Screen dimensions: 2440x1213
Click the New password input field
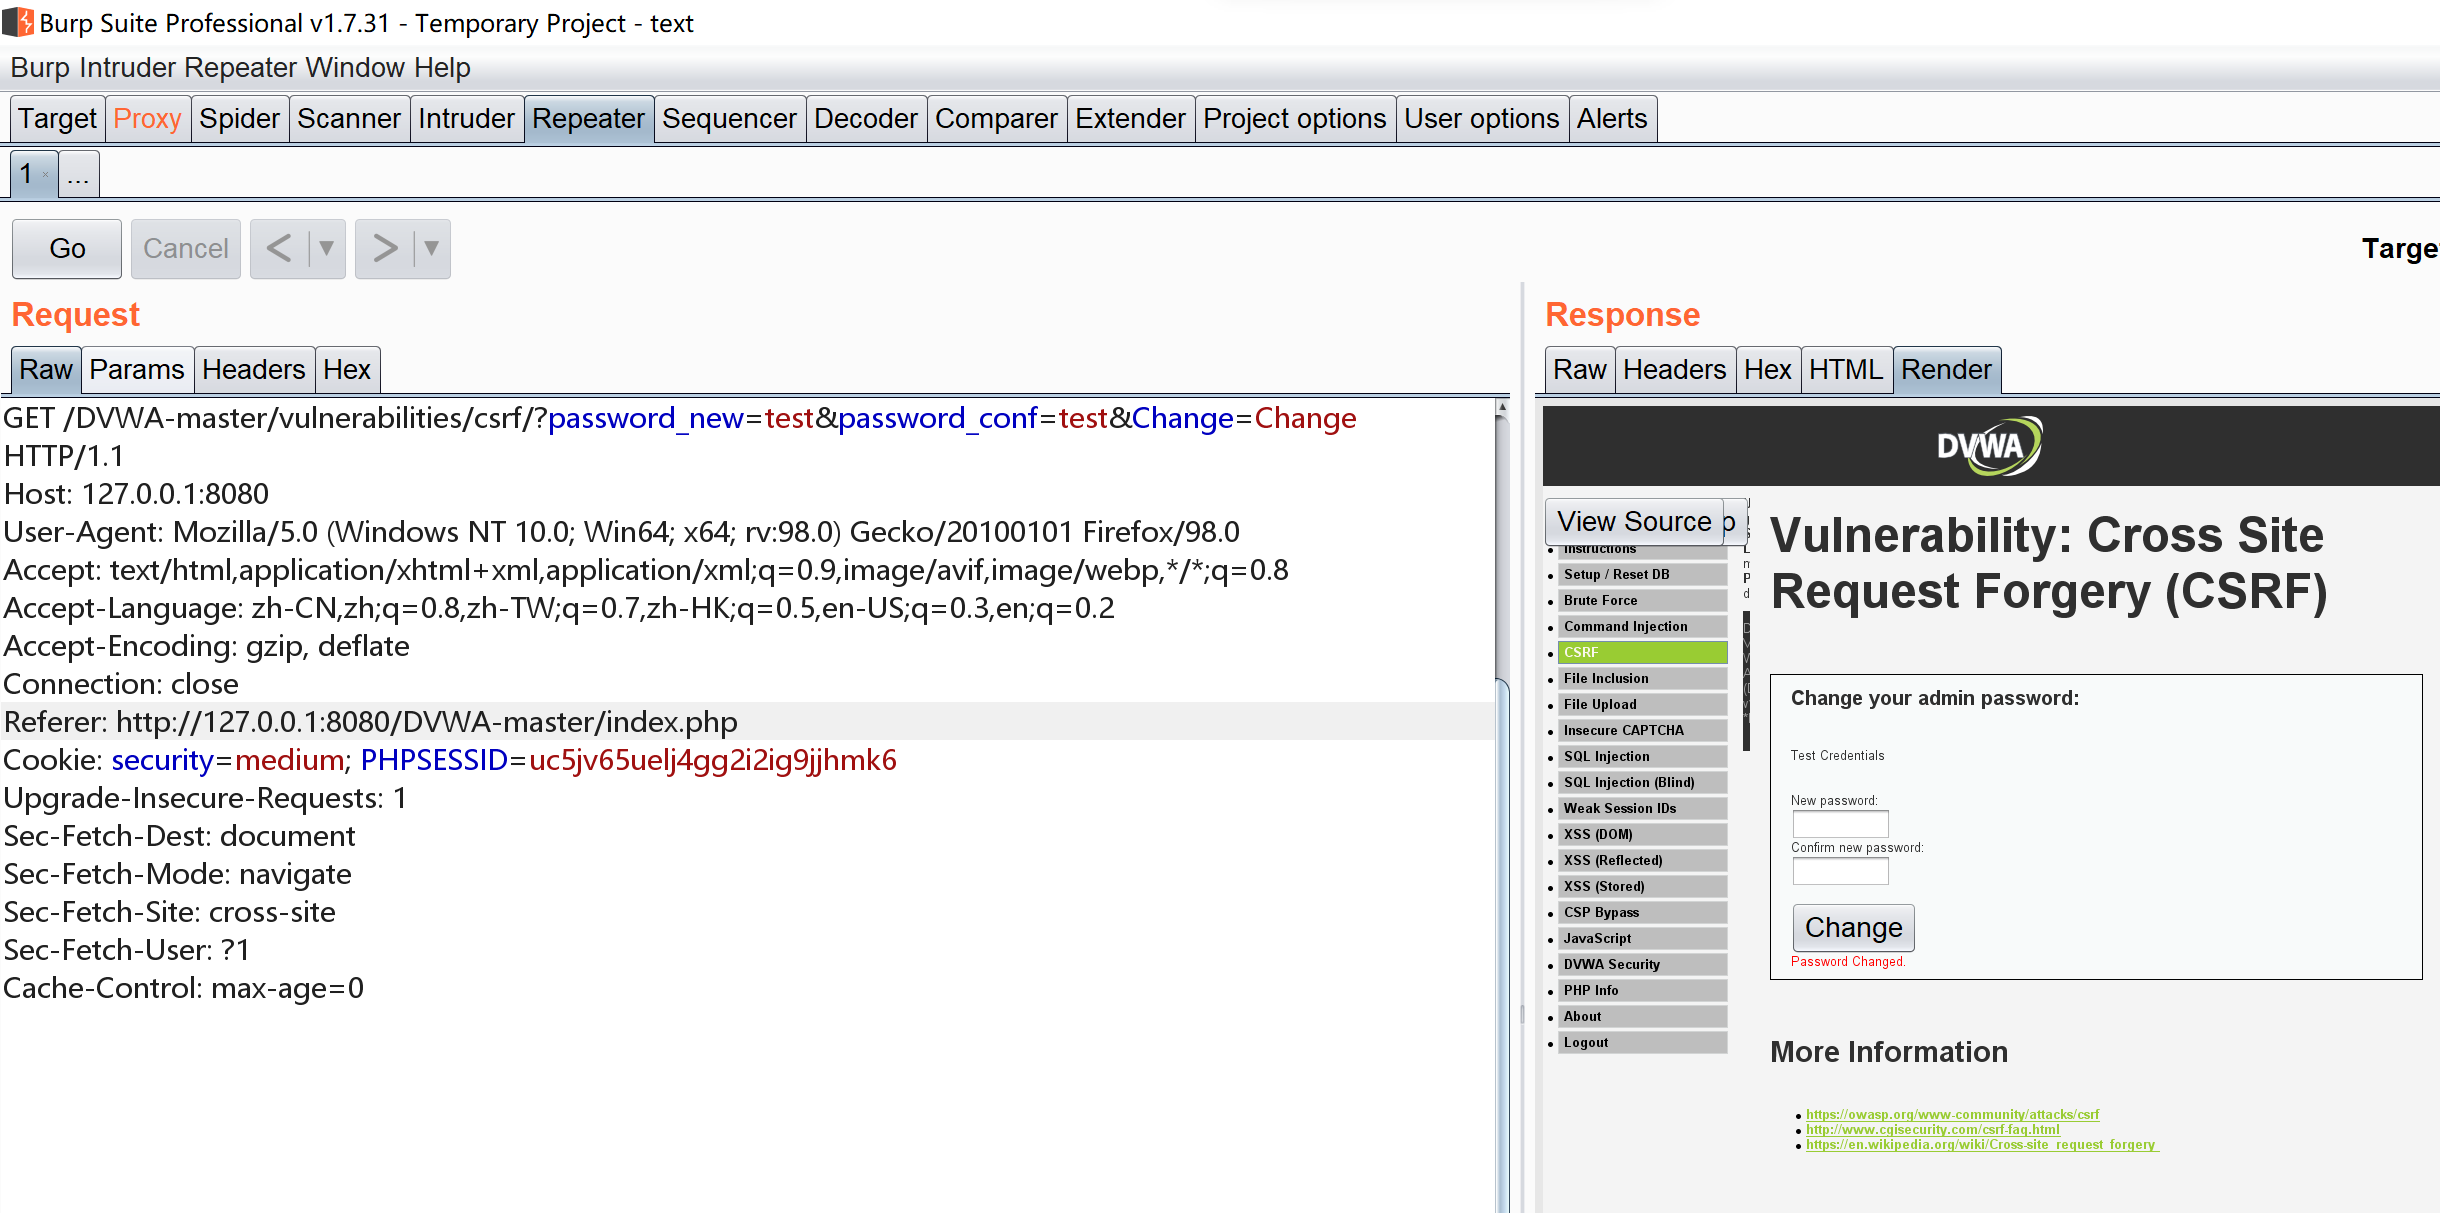click(x=1840, y=825)
